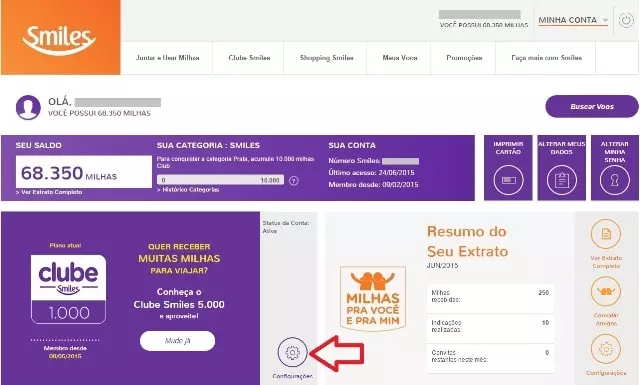
Task: Click the Indicações realizadas row
Action: tap(490, 328)
